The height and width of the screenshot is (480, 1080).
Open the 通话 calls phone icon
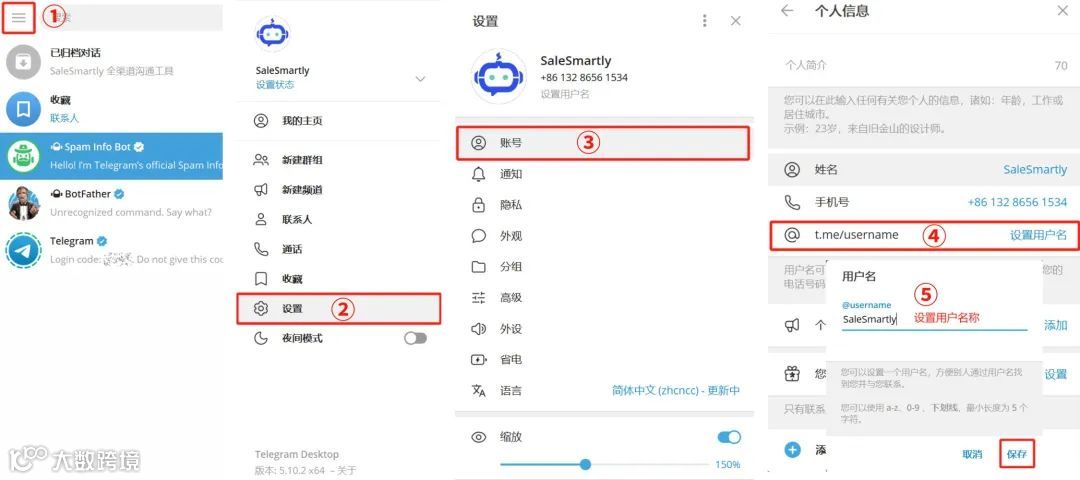[x=261, y=249]
